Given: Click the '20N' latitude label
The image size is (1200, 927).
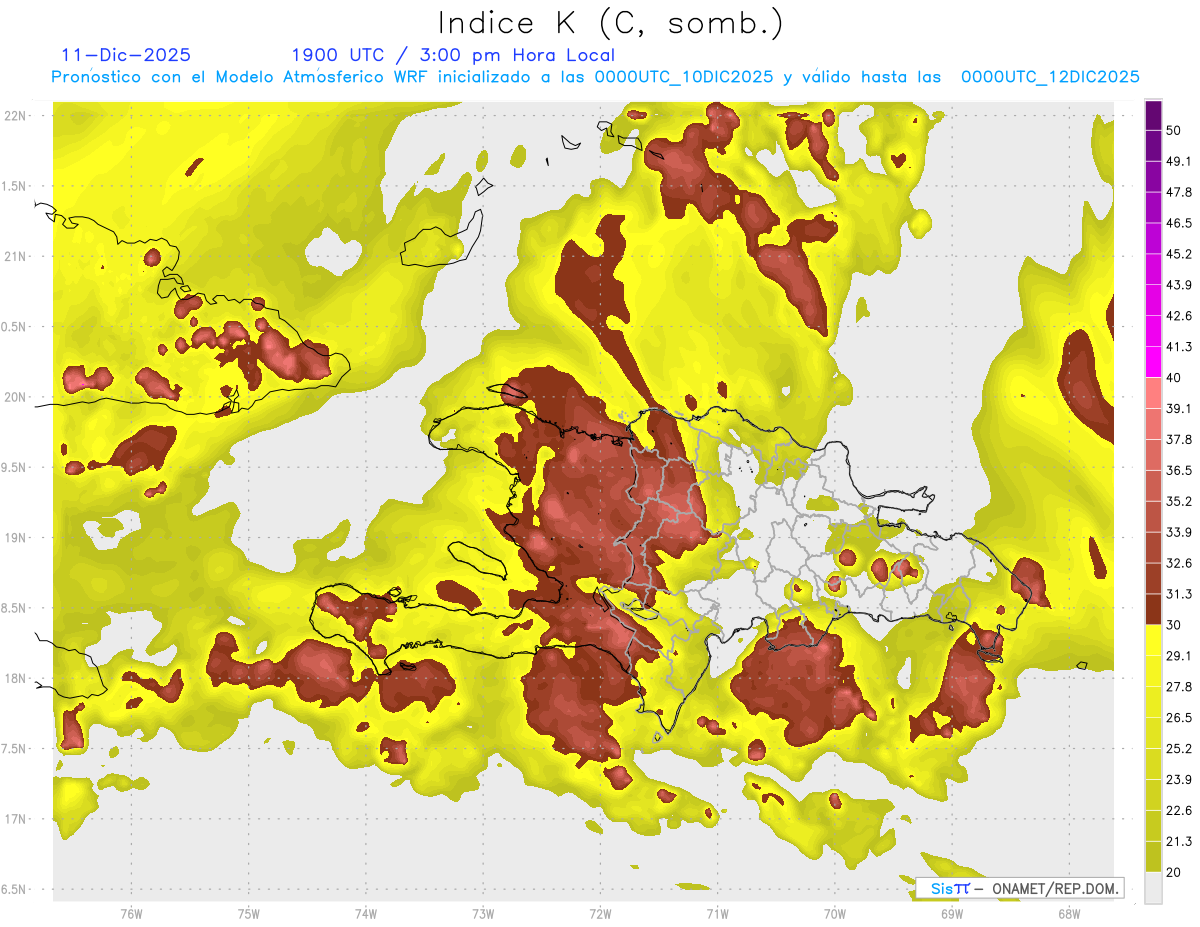Looking at the screenshot, I should tap(17, 397).
